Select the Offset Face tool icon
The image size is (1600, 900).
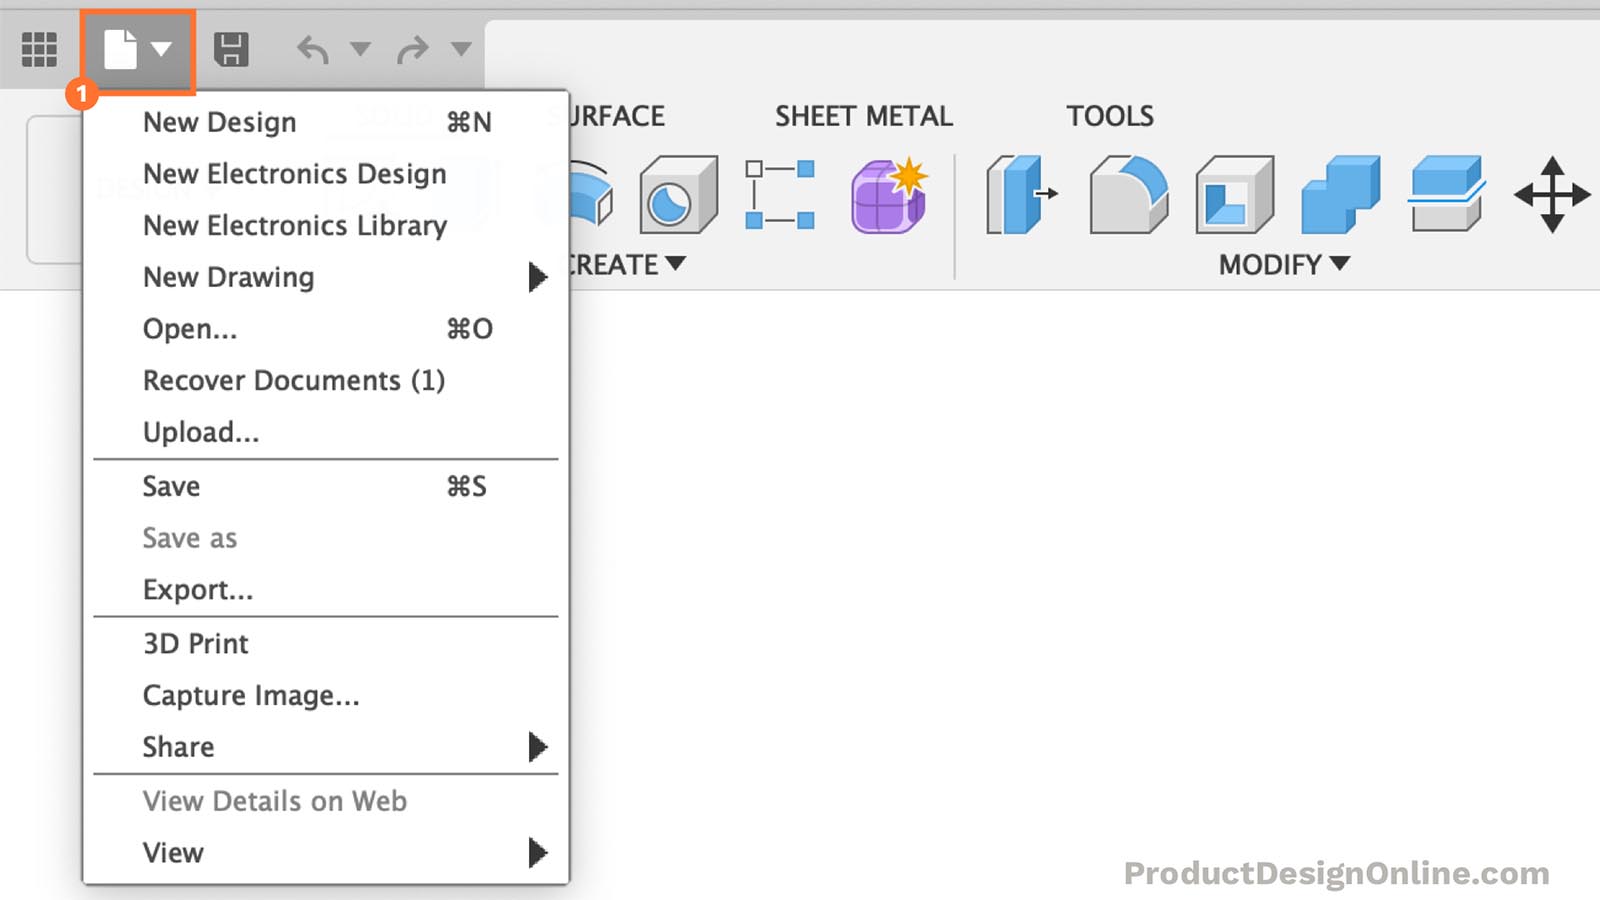[1447, 195]
